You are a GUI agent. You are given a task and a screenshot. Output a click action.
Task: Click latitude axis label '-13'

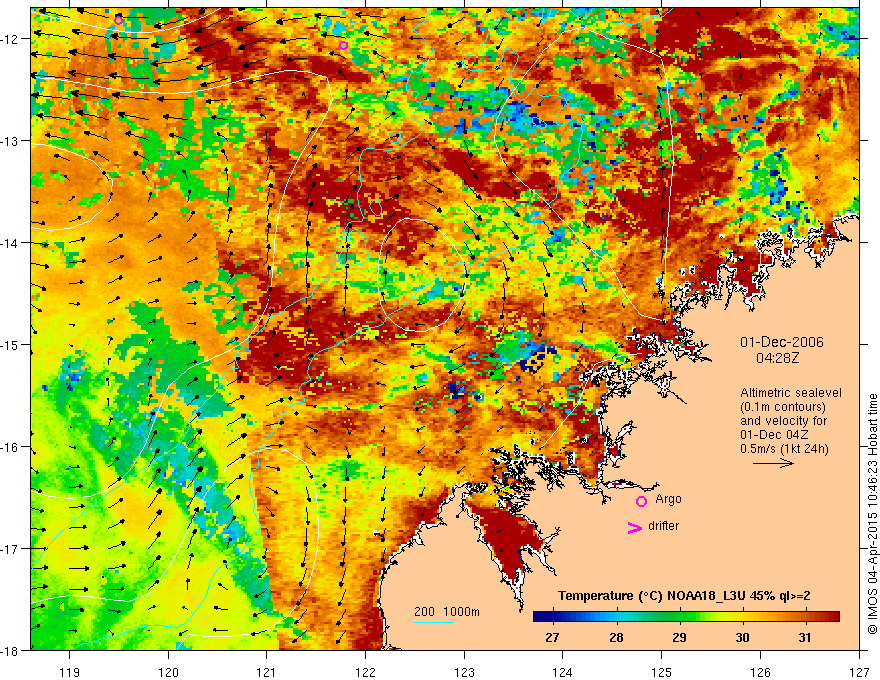[10, 141]
